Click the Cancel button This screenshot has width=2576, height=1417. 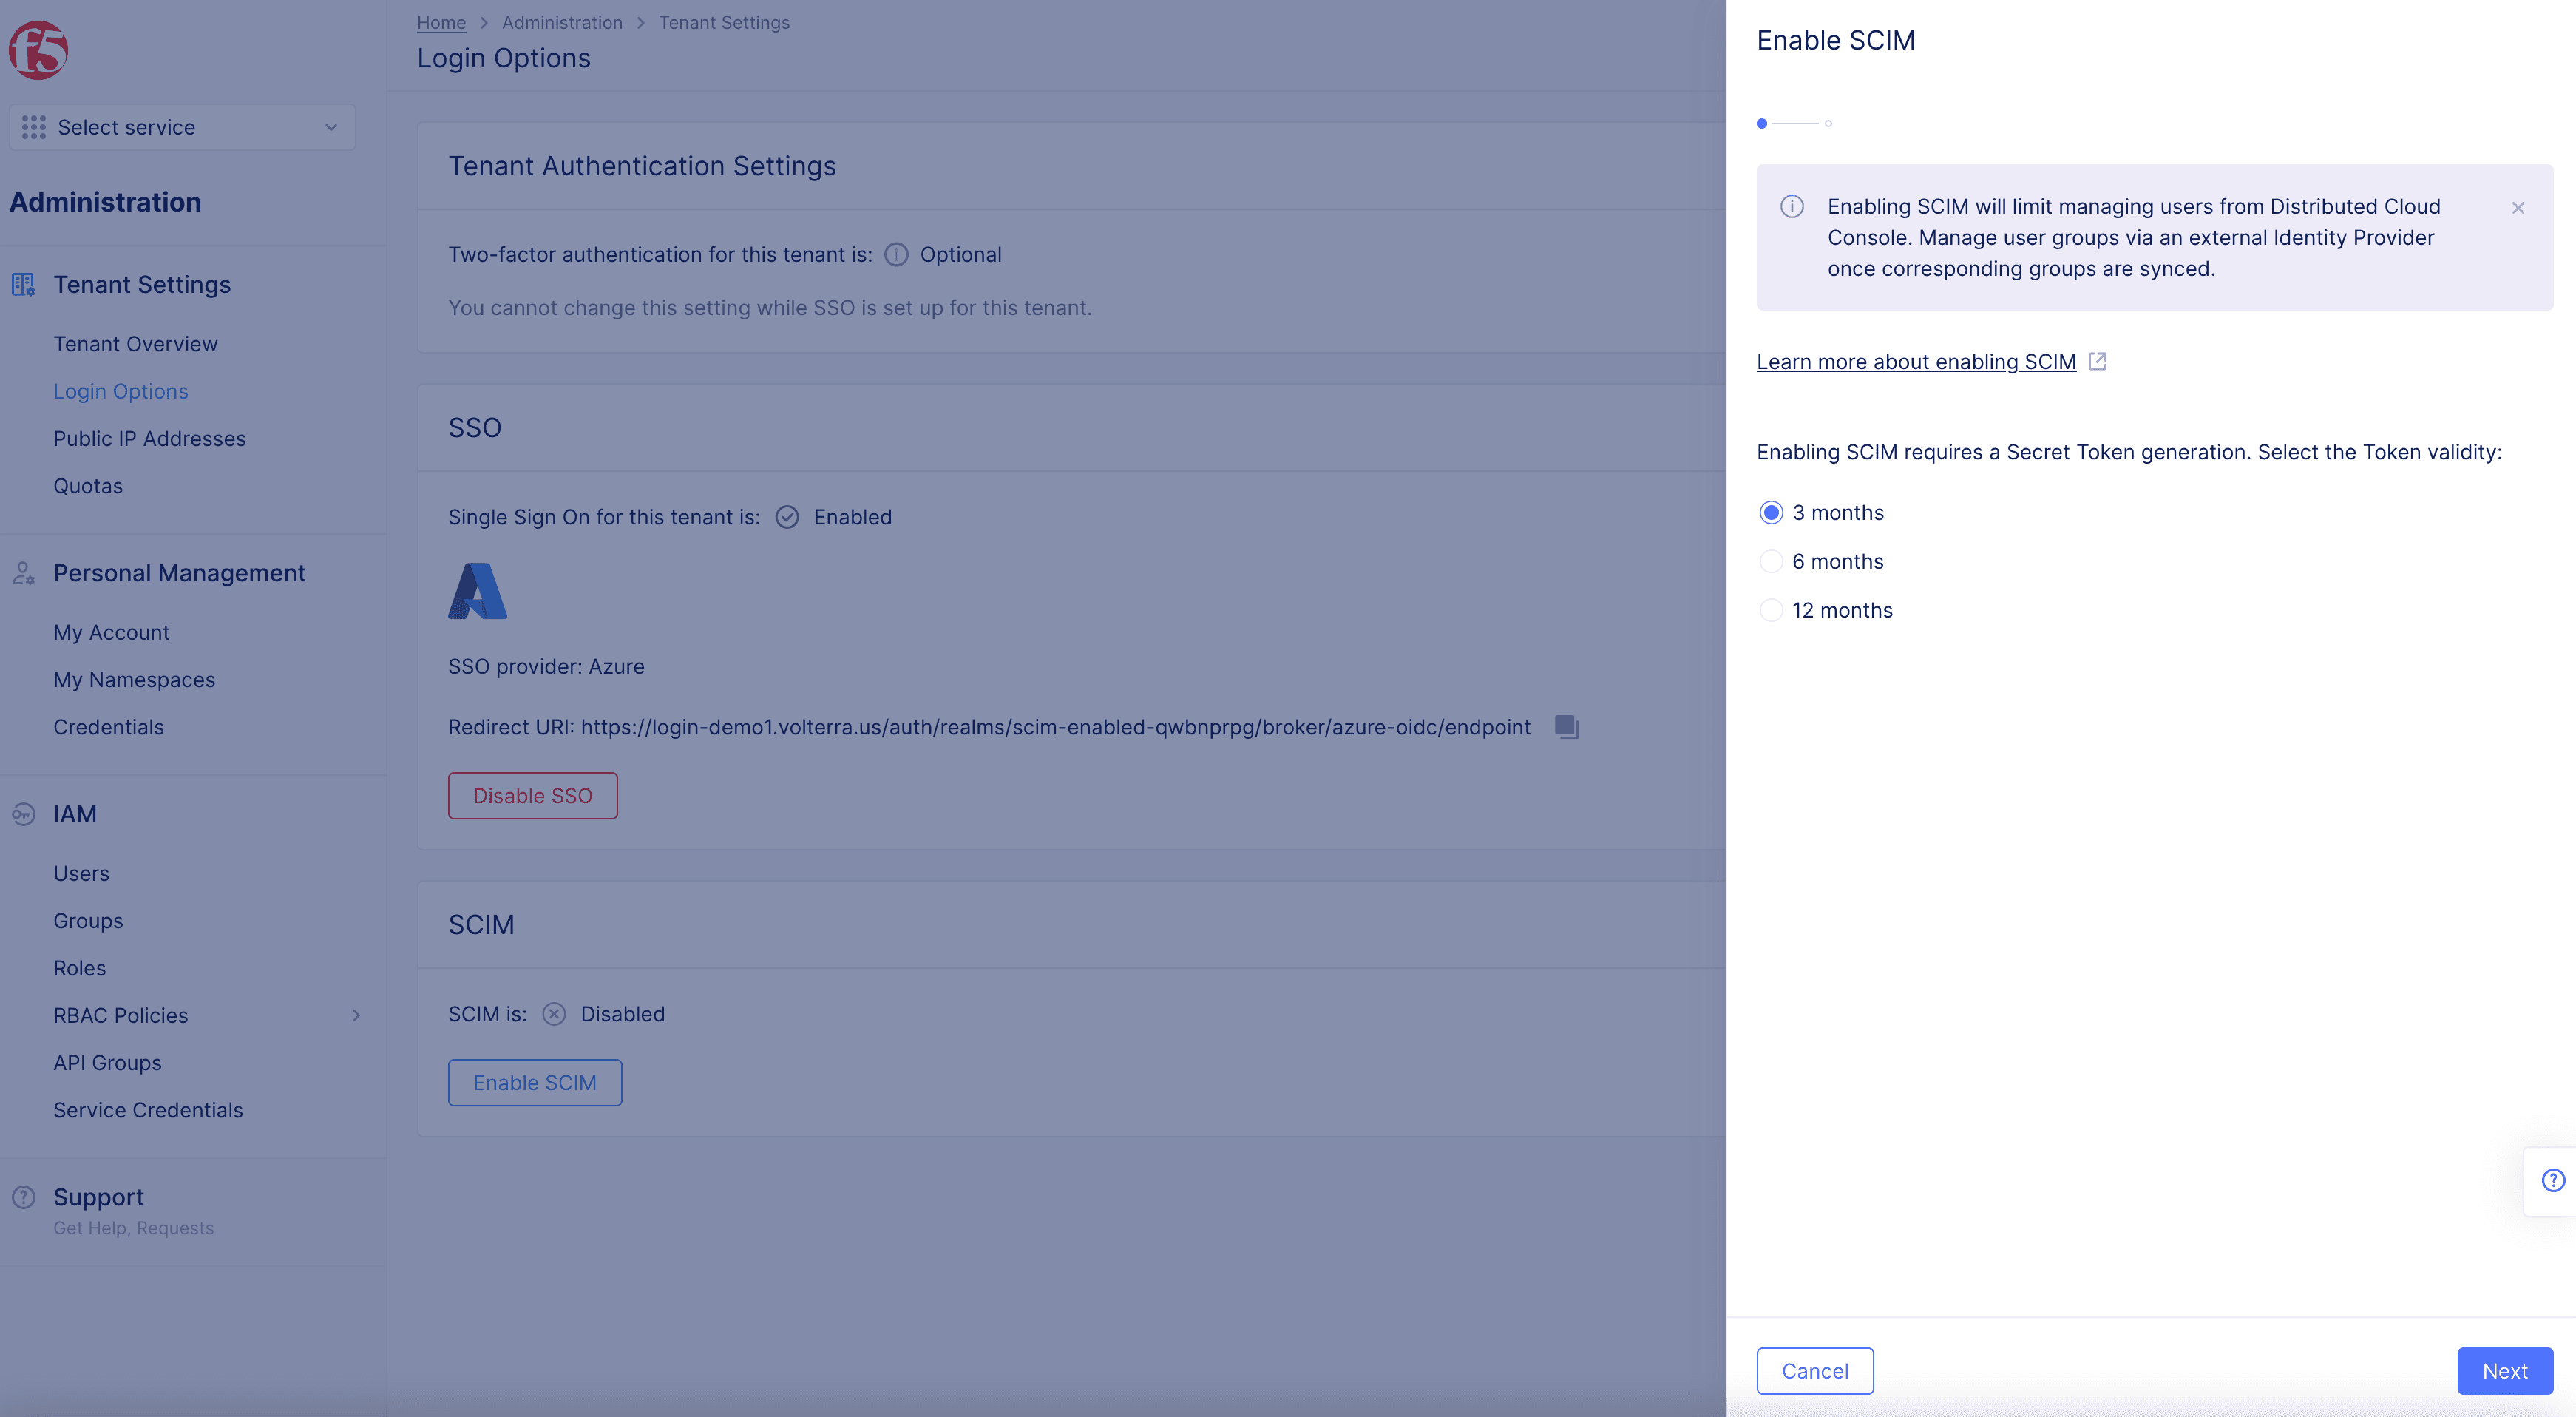coord(1814,1370)
